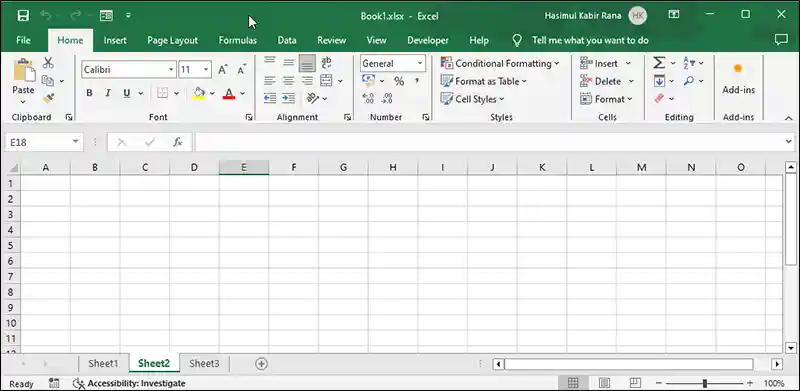Image resolution: width=800 pixels, height=391 pixels.
Task: Decrease indent
Action: pos(270,98)
